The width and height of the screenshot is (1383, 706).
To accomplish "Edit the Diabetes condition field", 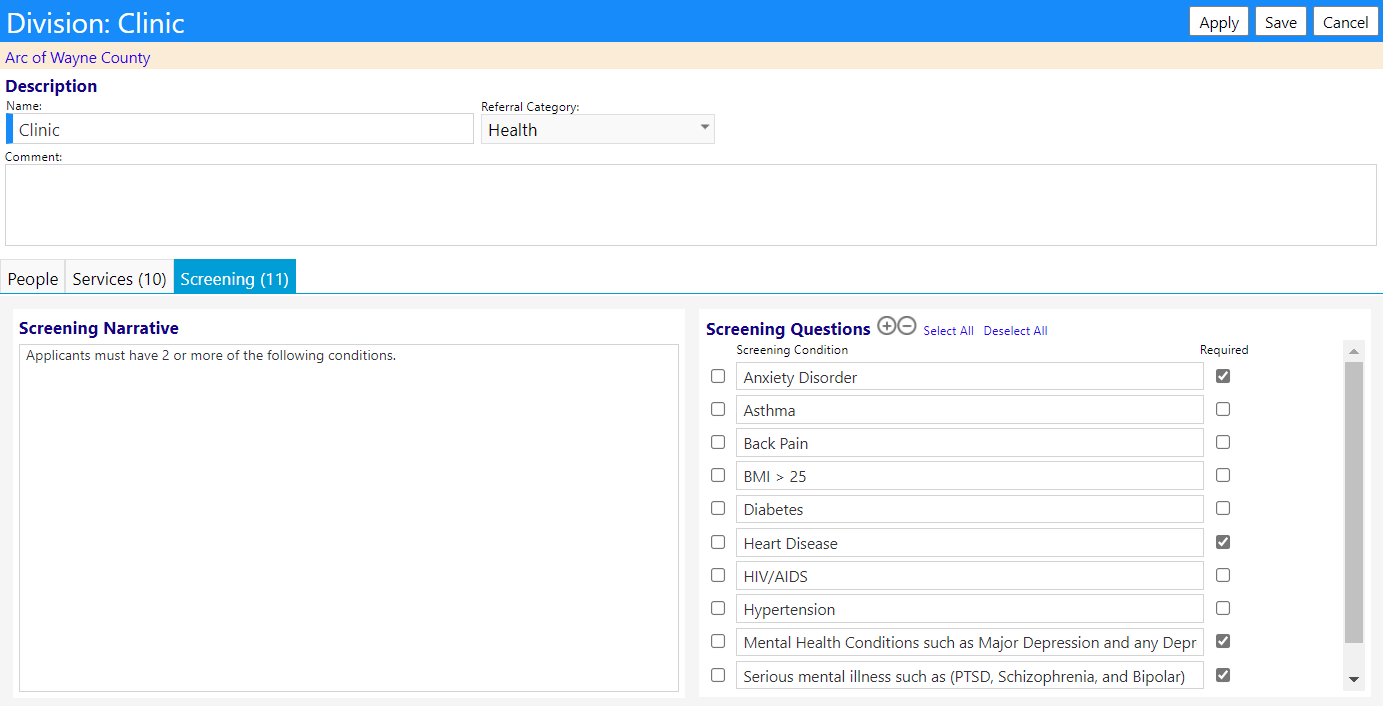I will point(970,509).
